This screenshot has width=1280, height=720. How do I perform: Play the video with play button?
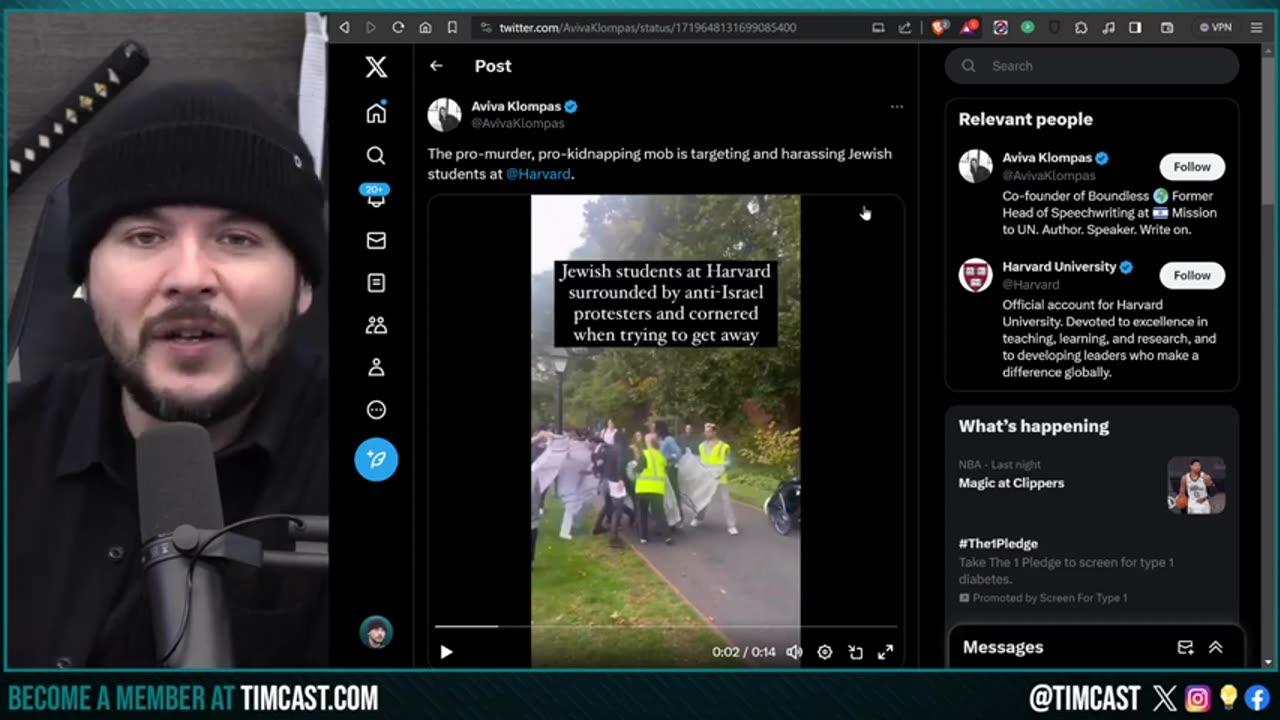446,652
